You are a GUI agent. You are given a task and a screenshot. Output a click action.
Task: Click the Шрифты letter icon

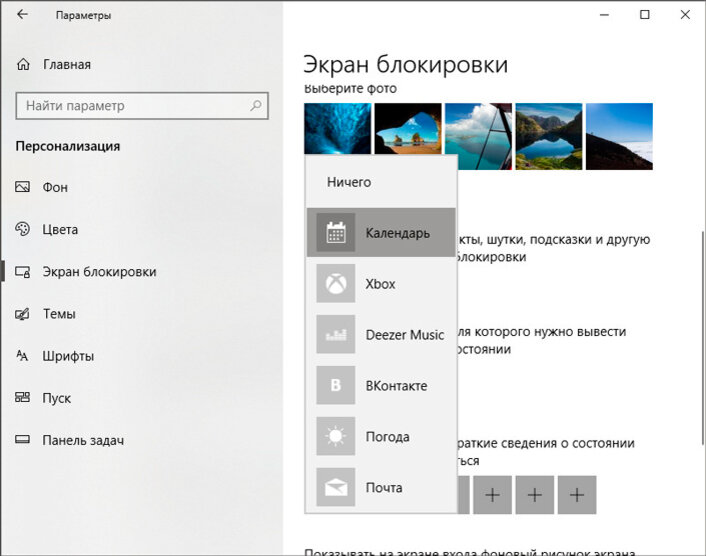point(23,356)
